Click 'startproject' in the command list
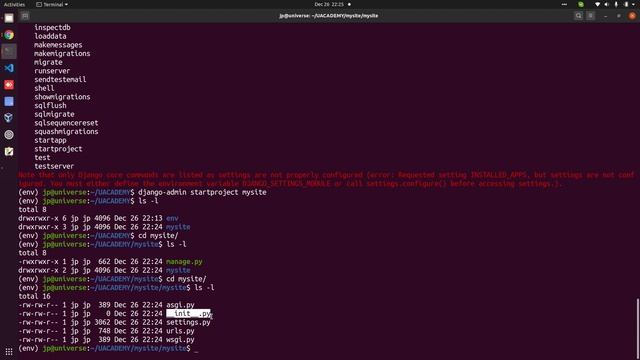640x360 pixels. [58, 149]
